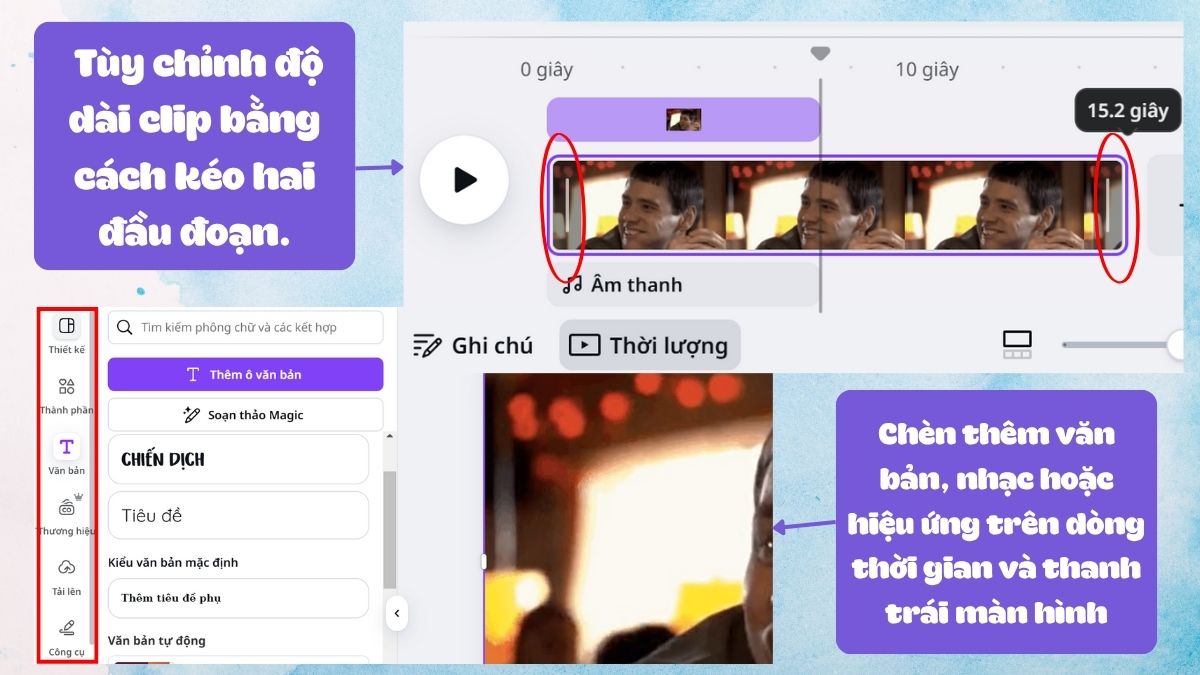The width and height of the screenshot is (1200, 675).
Task: Click the clip's left trim handle
Action: pos(567,206)
